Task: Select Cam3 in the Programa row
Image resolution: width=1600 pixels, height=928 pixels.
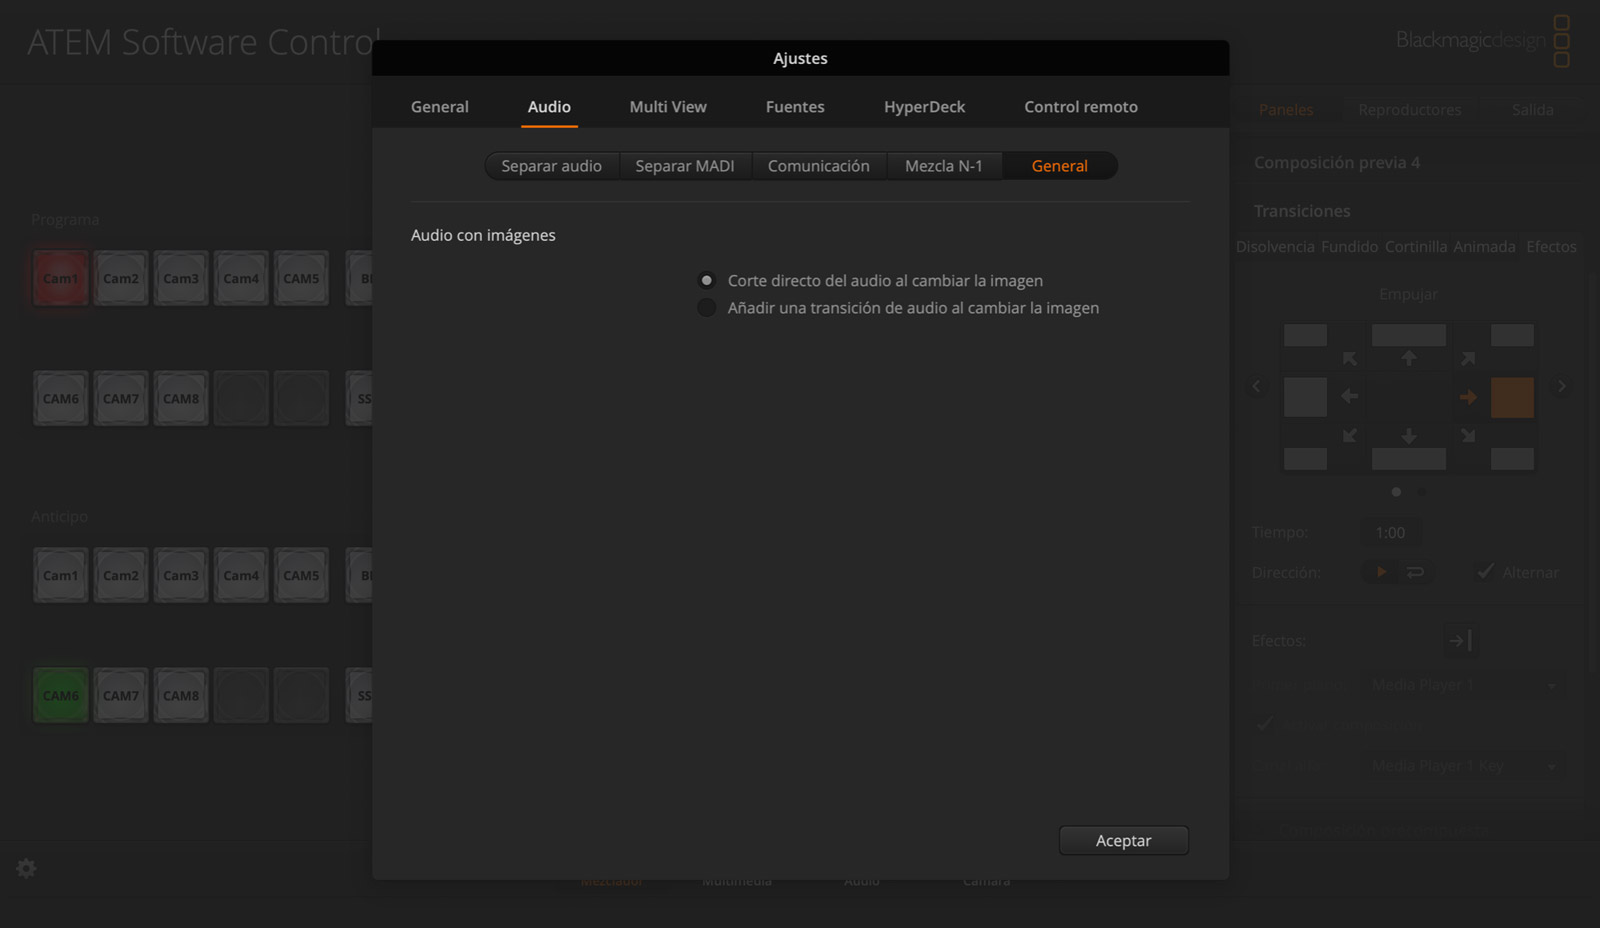Action: [x=181, y=278]
